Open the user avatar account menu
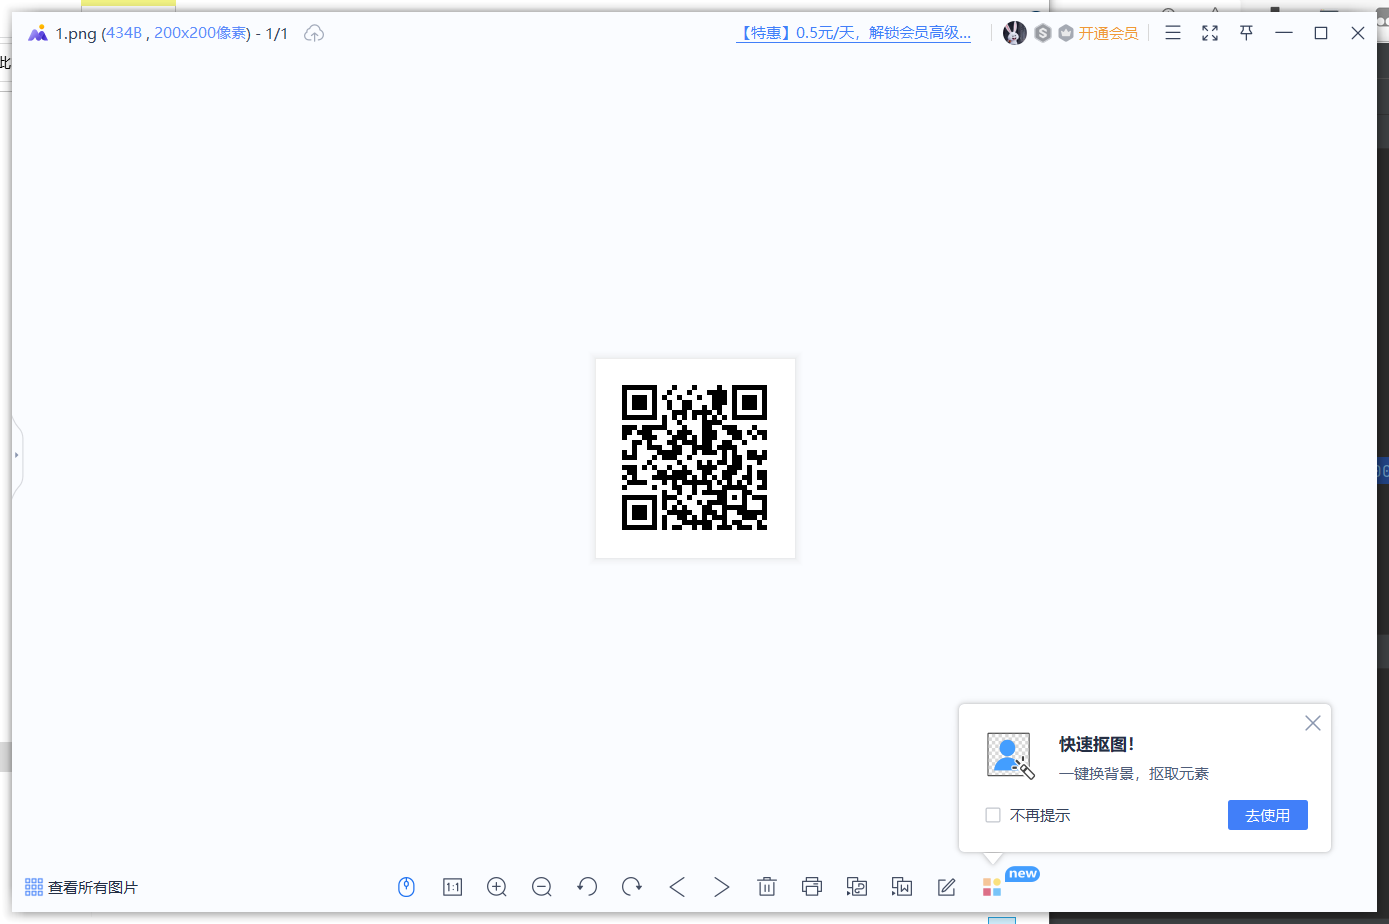The width and height of the screenshot is (1389, 924). point(1013,32)
